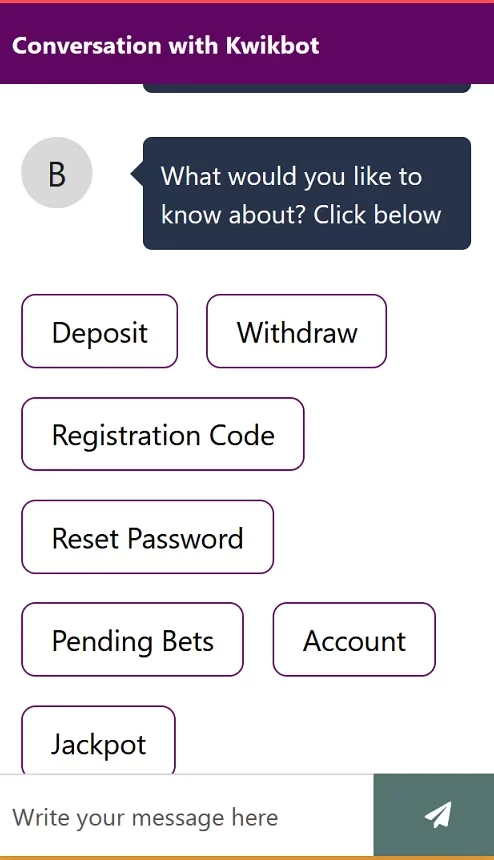
Task: Click the paper plane send icon
Action: click(438, 815)
